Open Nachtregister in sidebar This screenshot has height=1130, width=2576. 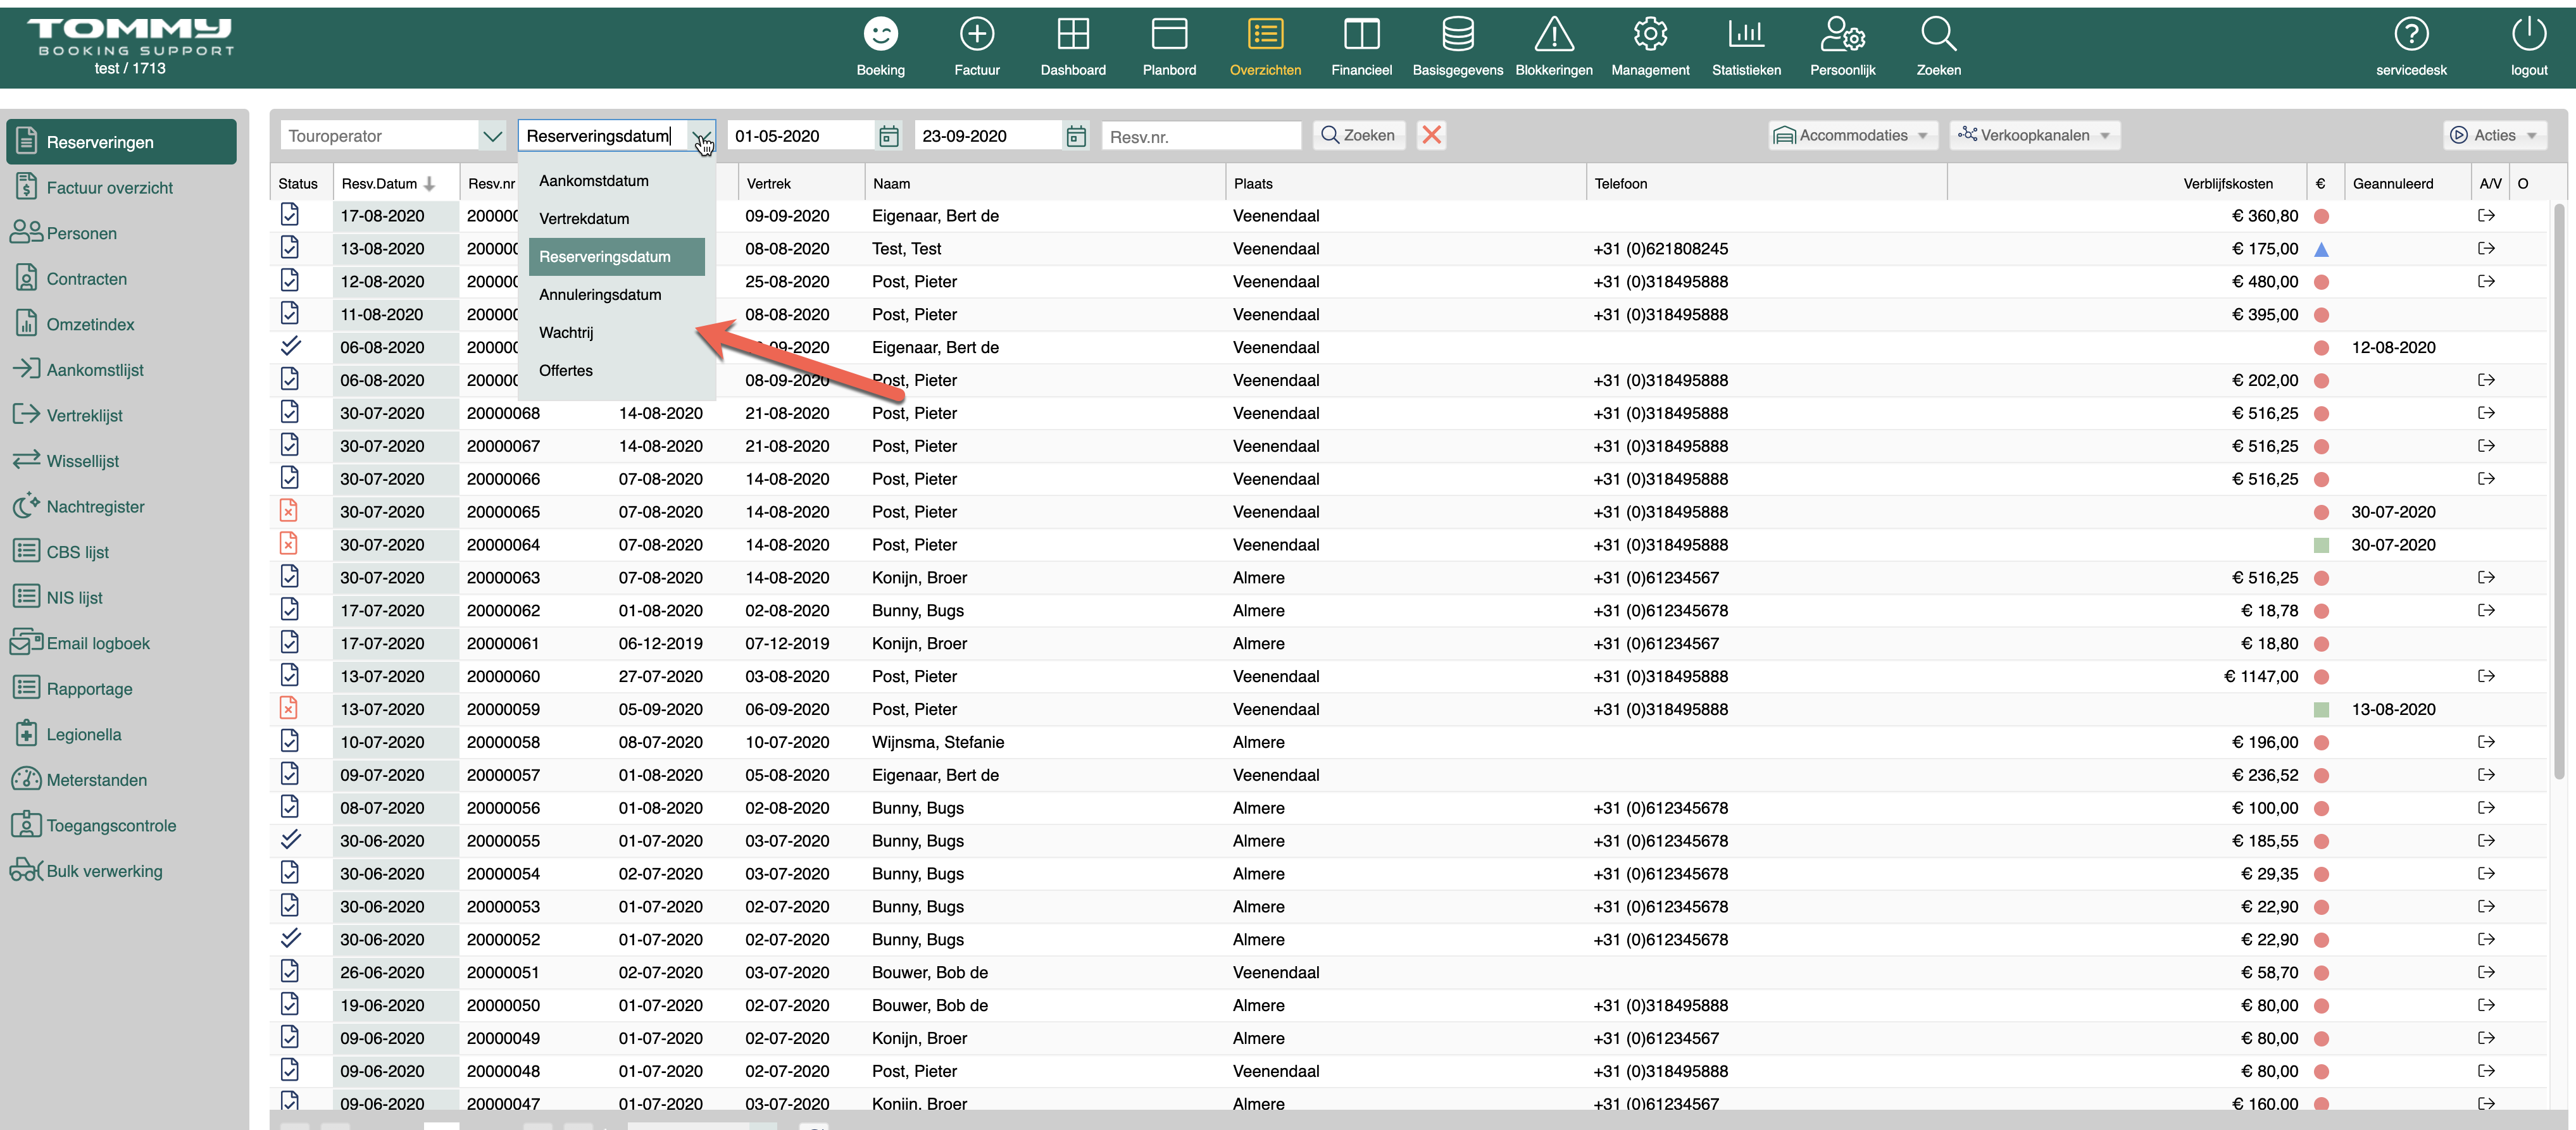(x=121, y=506)
